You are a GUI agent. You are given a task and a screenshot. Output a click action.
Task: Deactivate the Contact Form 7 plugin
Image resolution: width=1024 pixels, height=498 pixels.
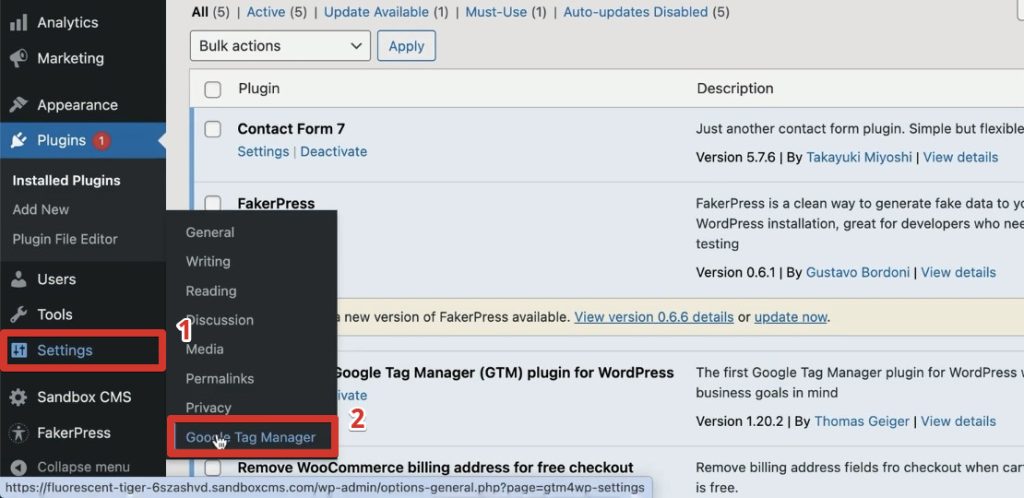coord(334,151)
